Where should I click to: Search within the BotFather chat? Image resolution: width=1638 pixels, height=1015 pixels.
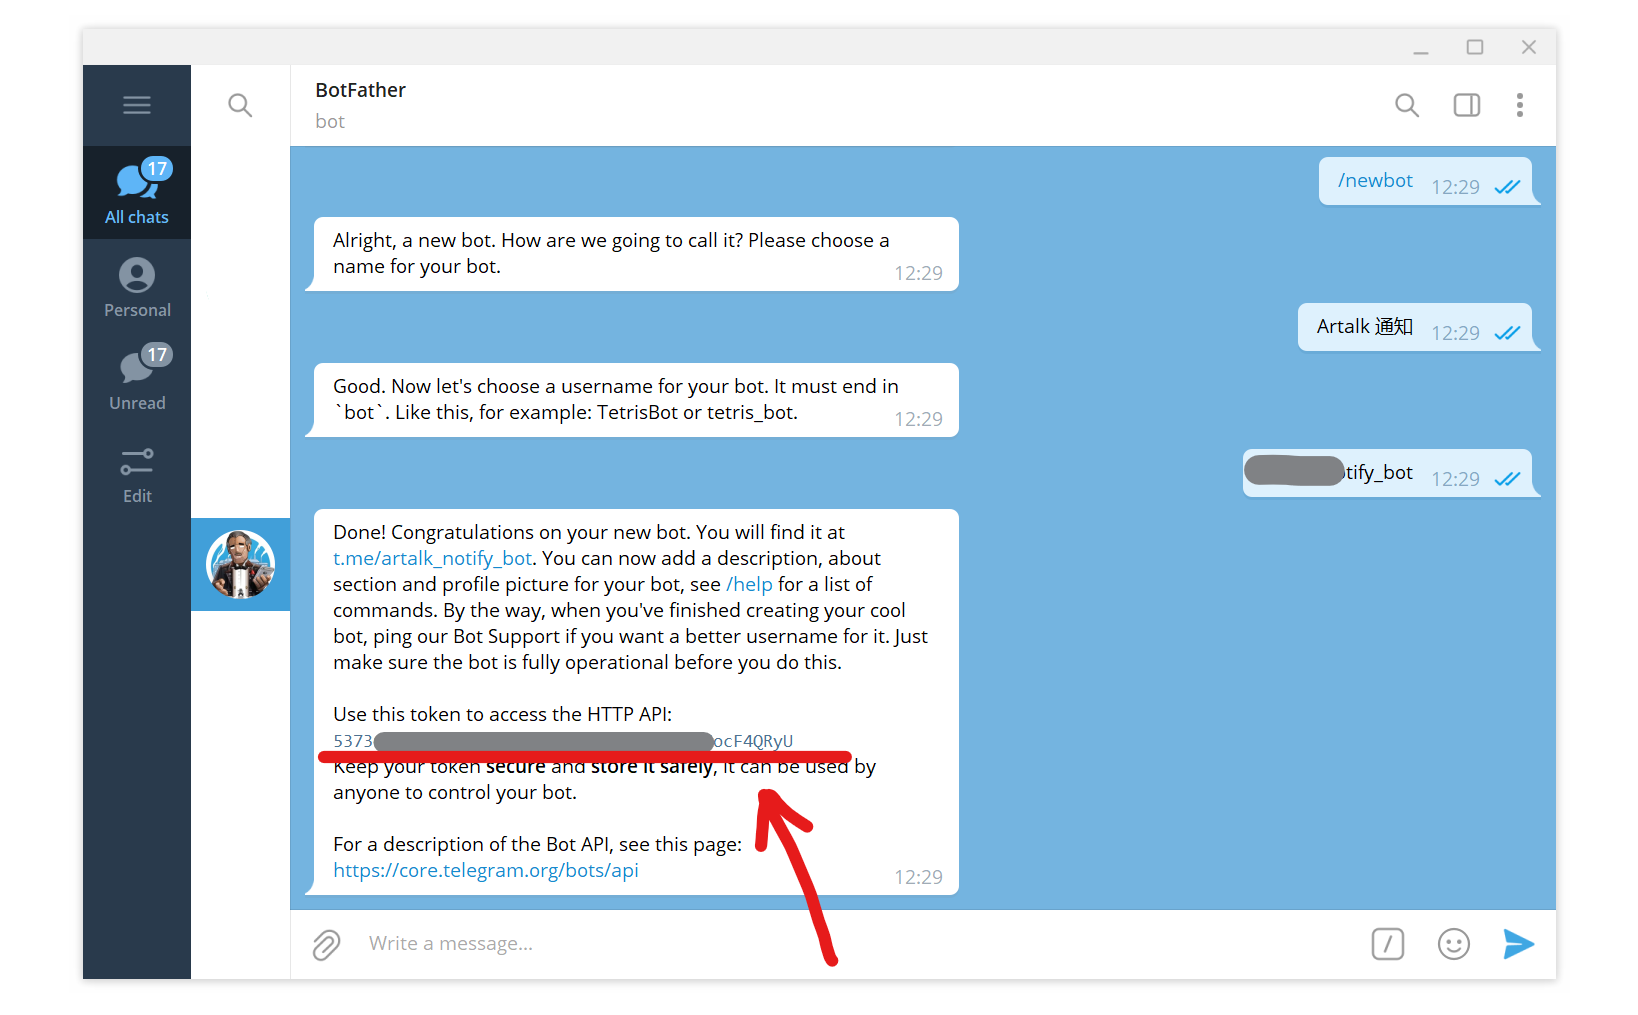[x=1406, y=105]
